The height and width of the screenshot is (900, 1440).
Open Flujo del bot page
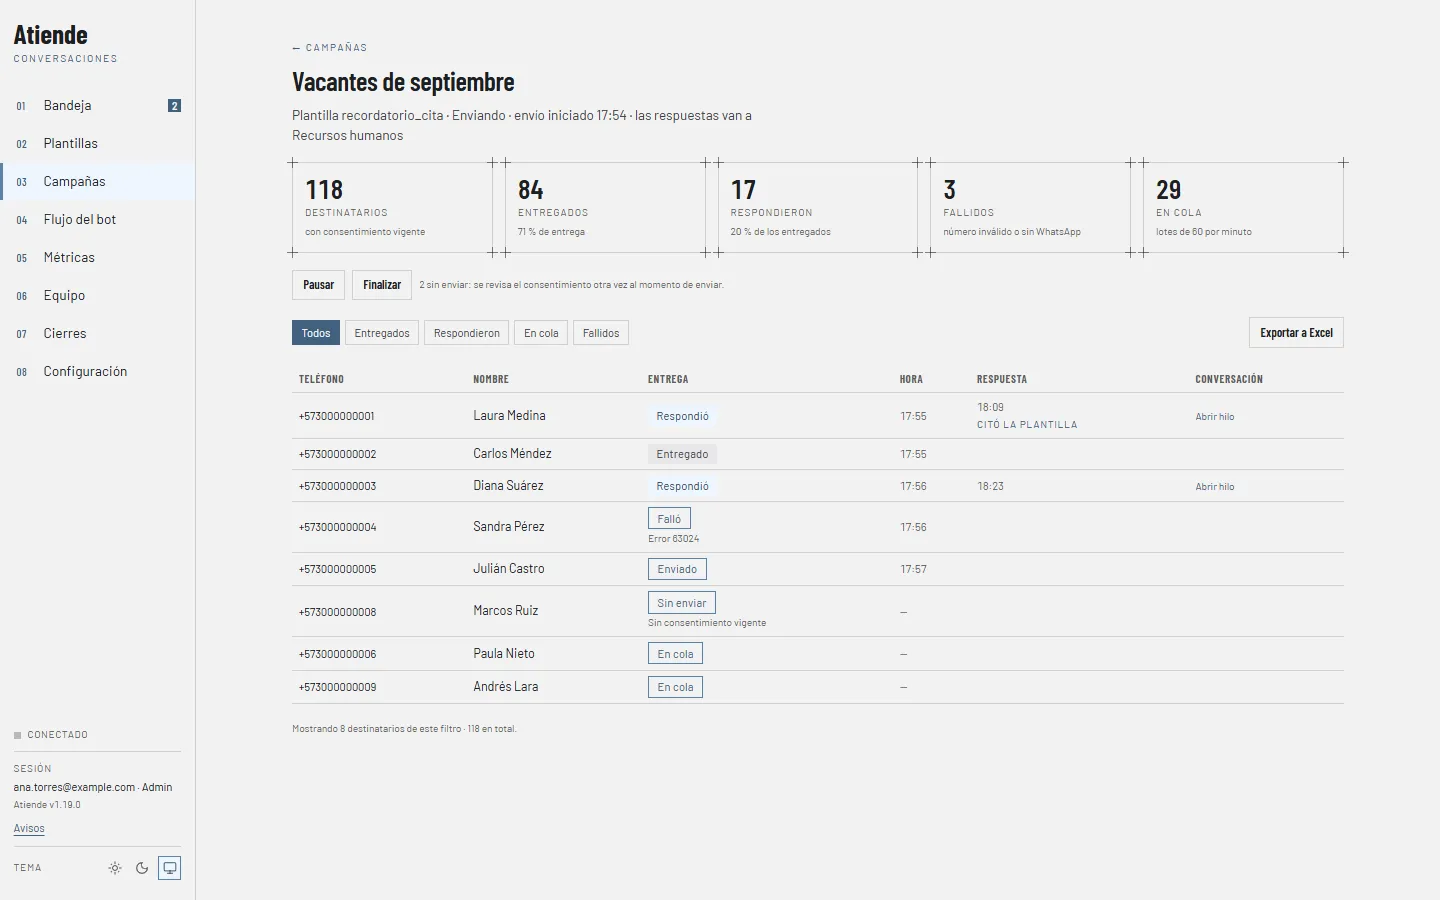[97, 219]
